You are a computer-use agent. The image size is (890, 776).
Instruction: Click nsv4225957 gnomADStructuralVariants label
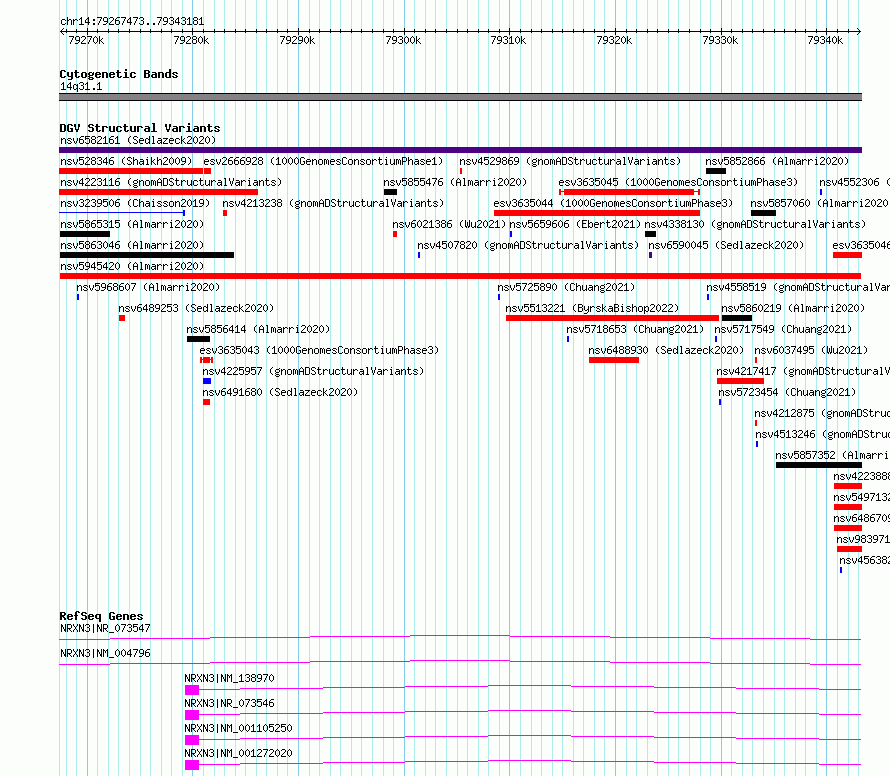(x=313, y=371)
